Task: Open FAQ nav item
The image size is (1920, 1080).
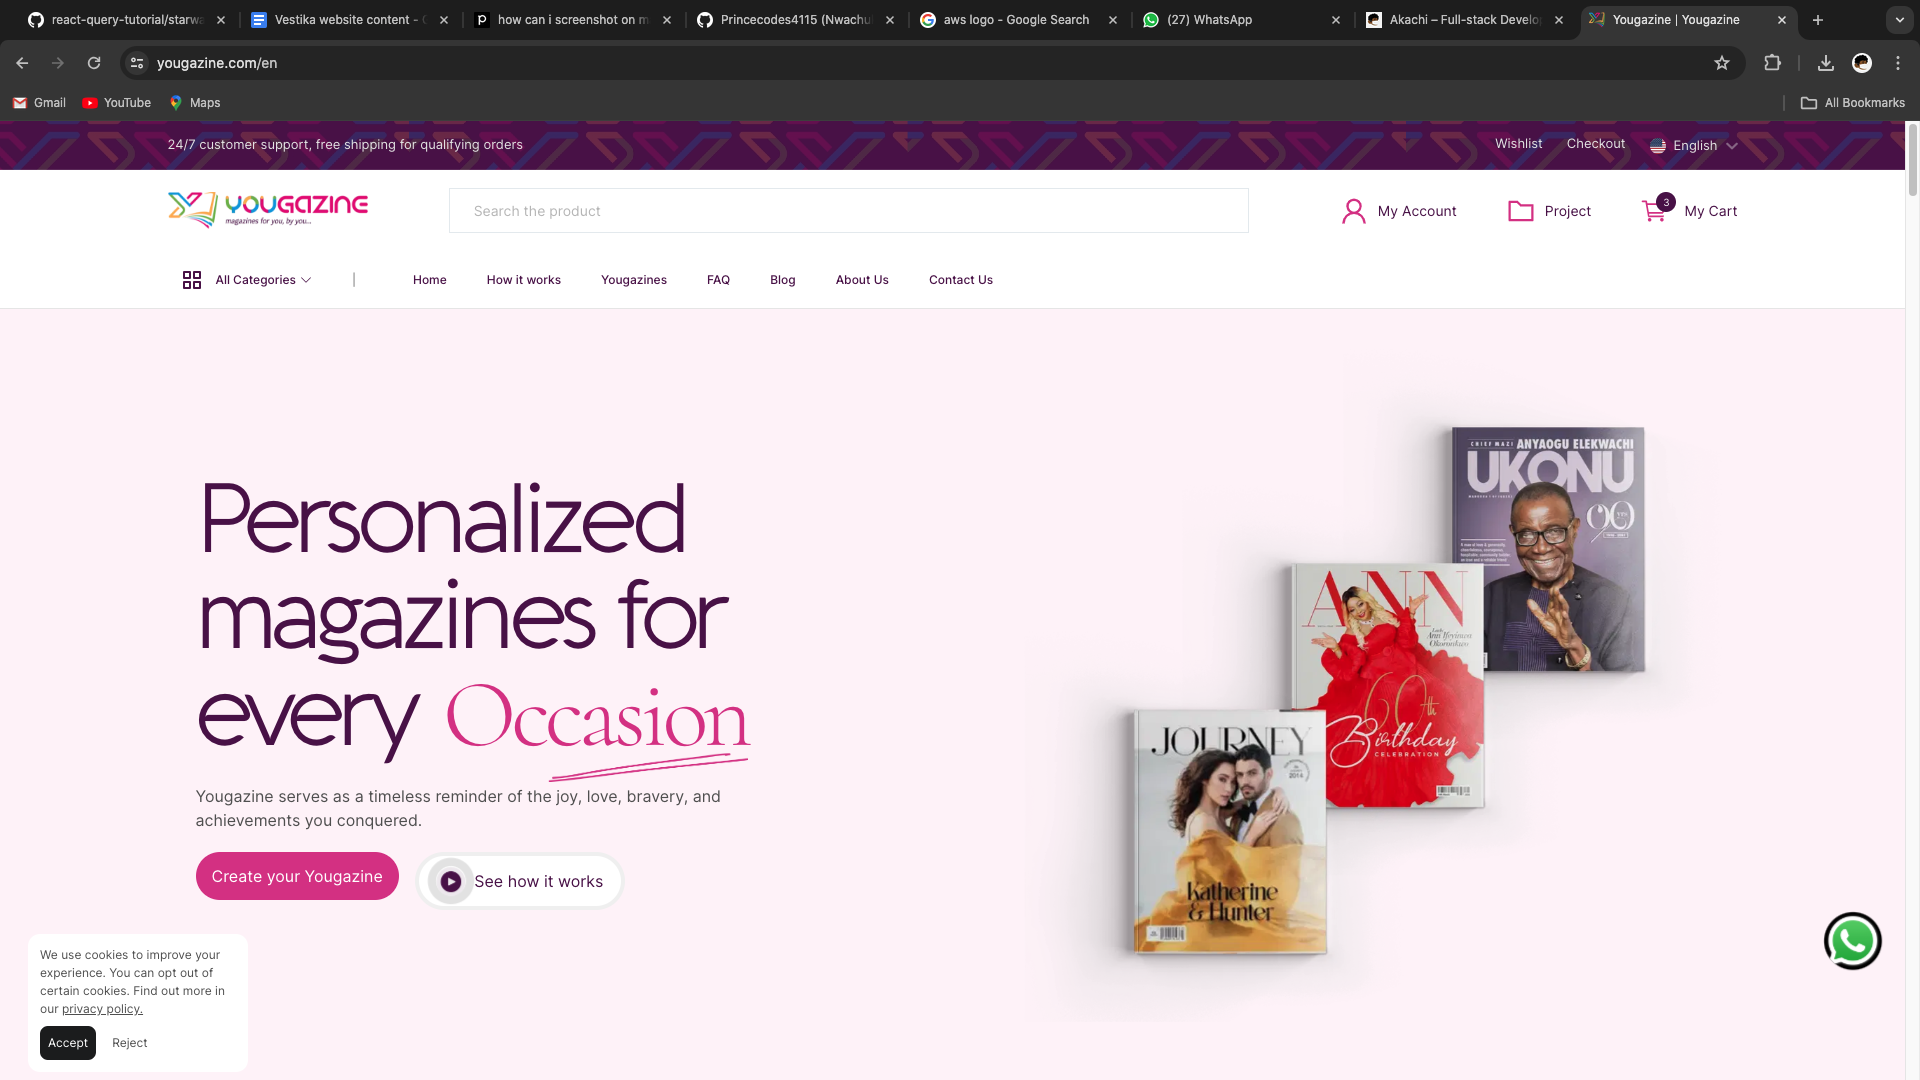Action: tap(718, 280)
